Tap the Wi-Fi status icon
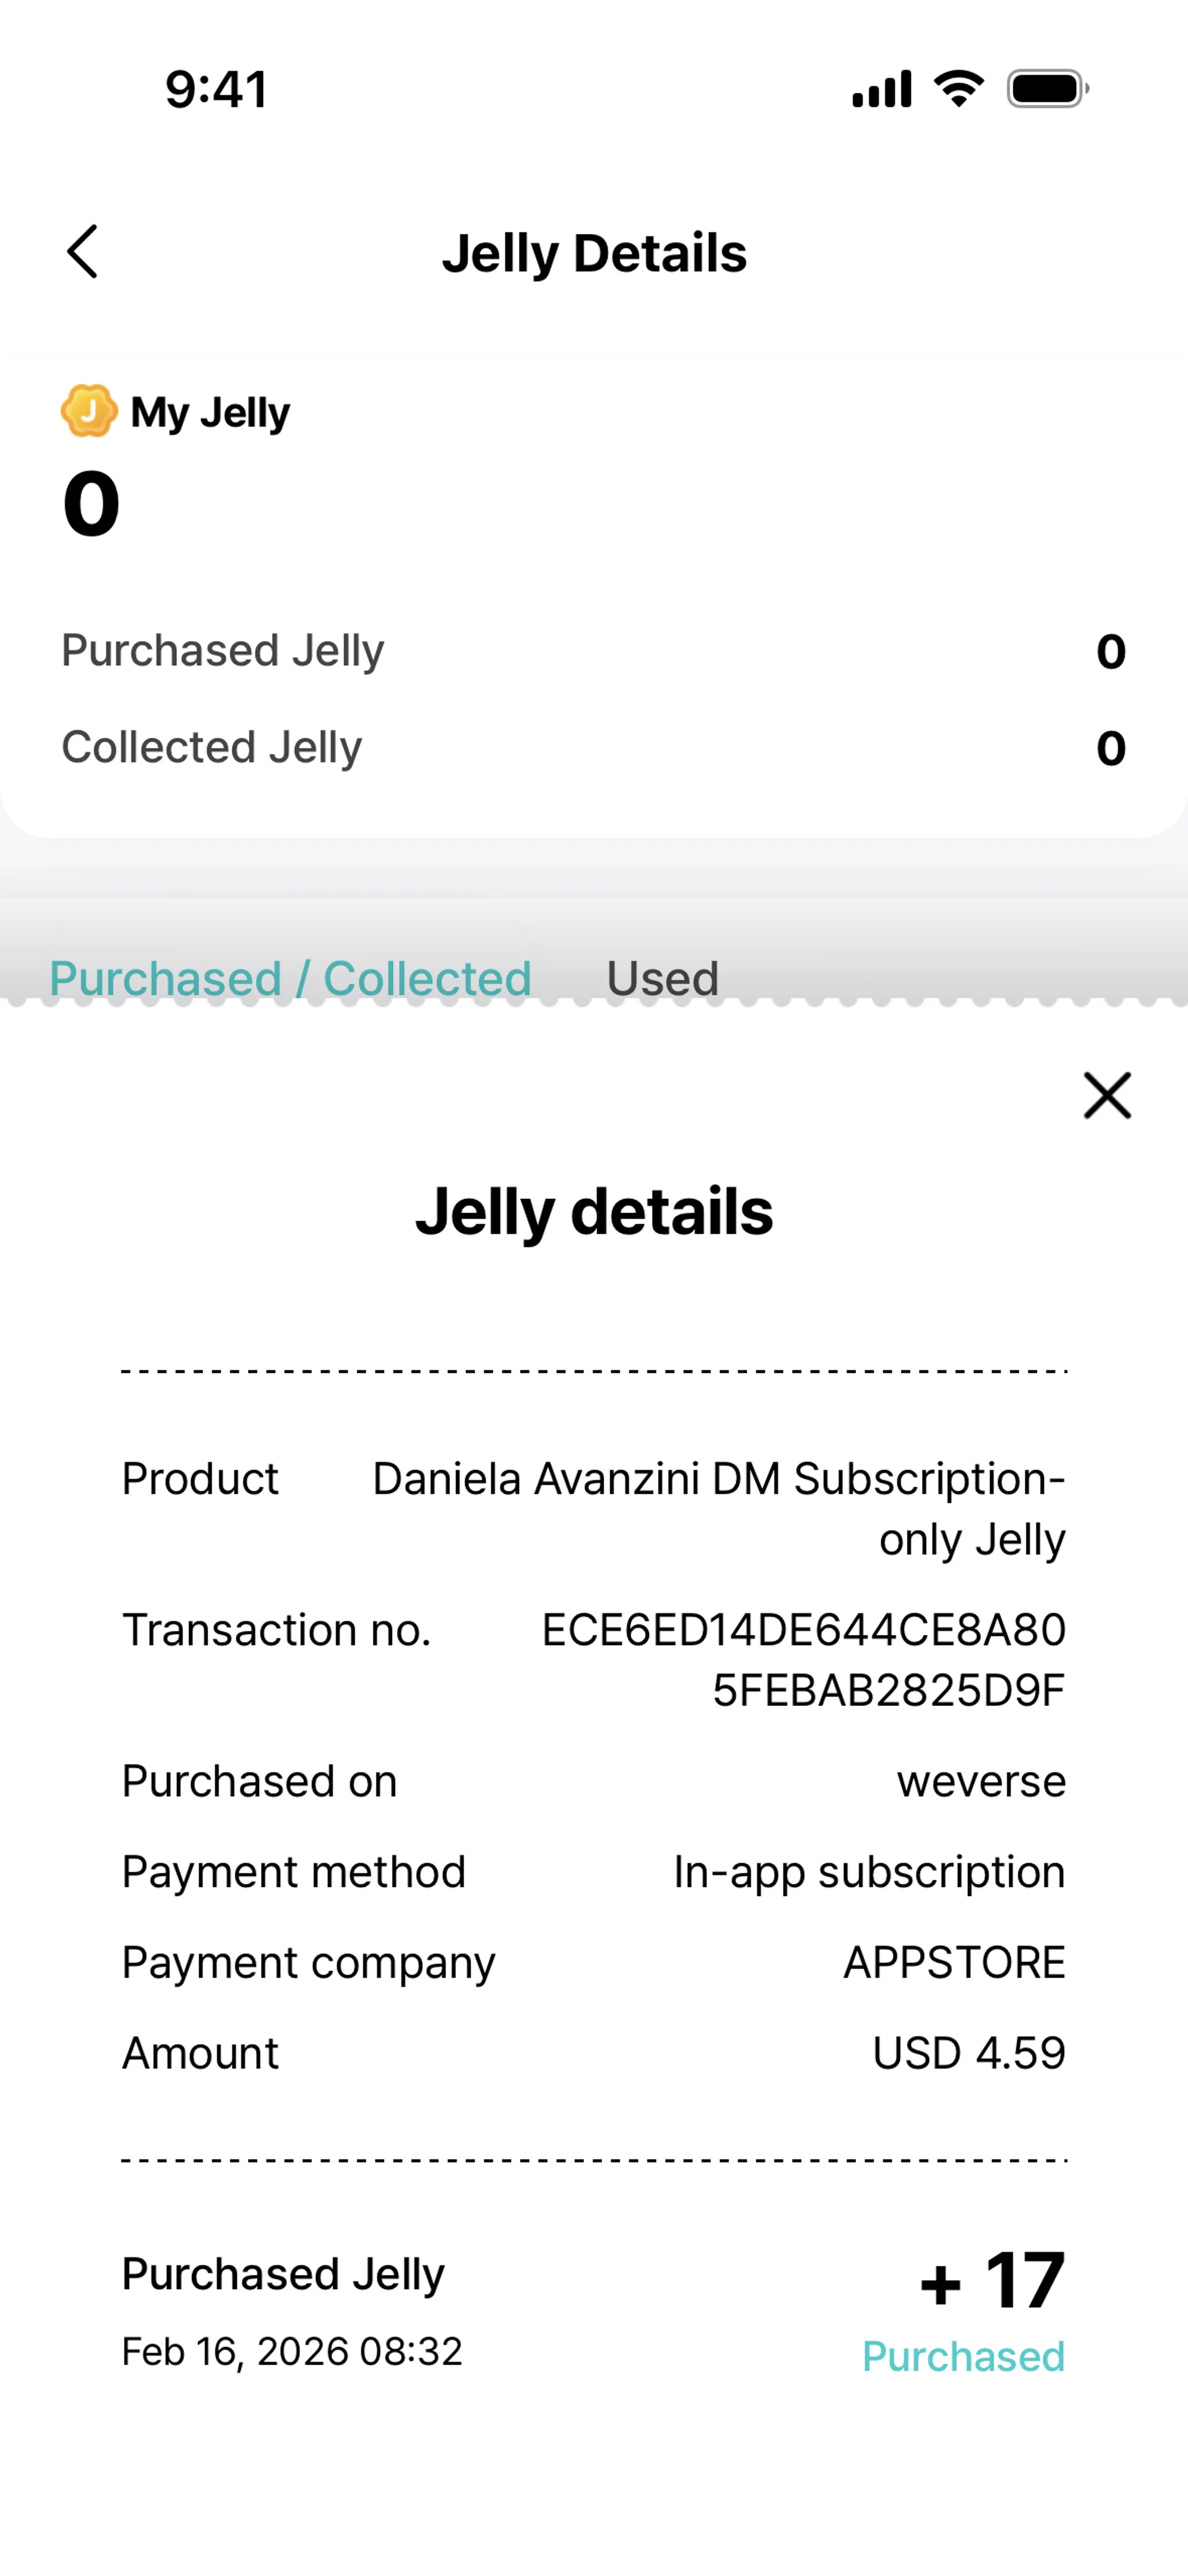Viewport: 1188px width, 2576px height. point(958,89)
